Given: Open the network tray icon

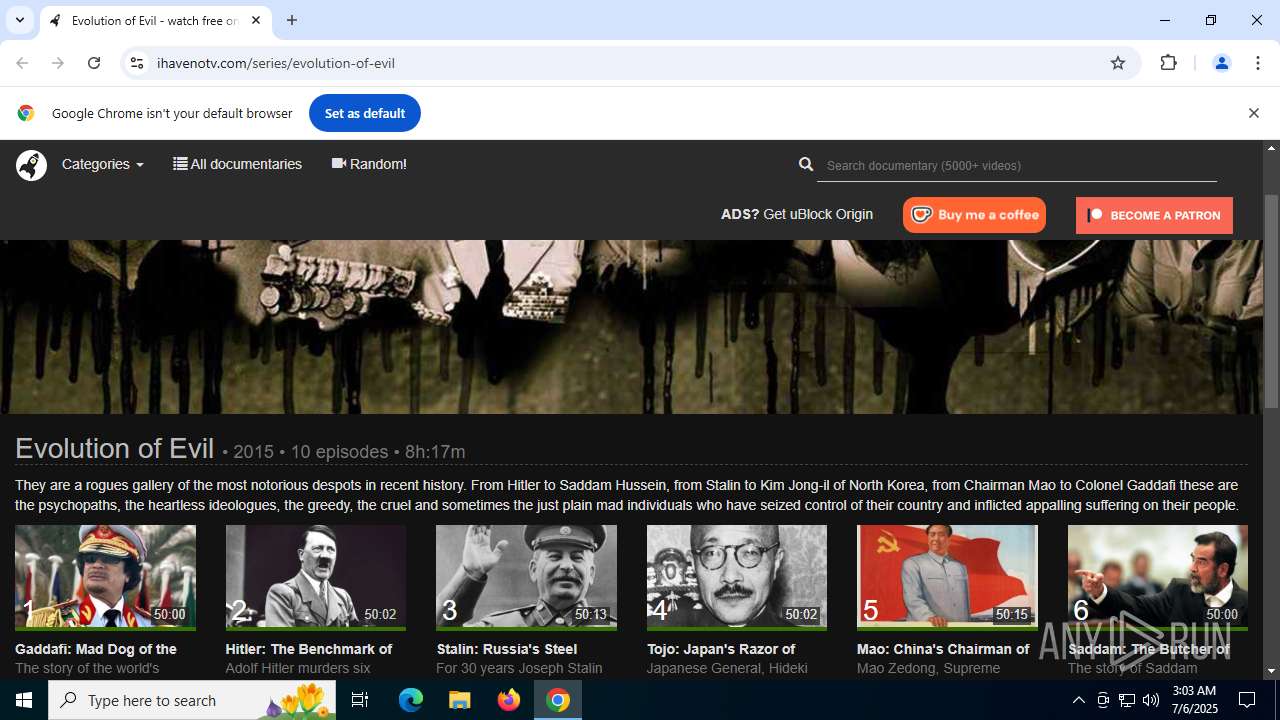Looking at the screenshot, I should (1127, 700).
